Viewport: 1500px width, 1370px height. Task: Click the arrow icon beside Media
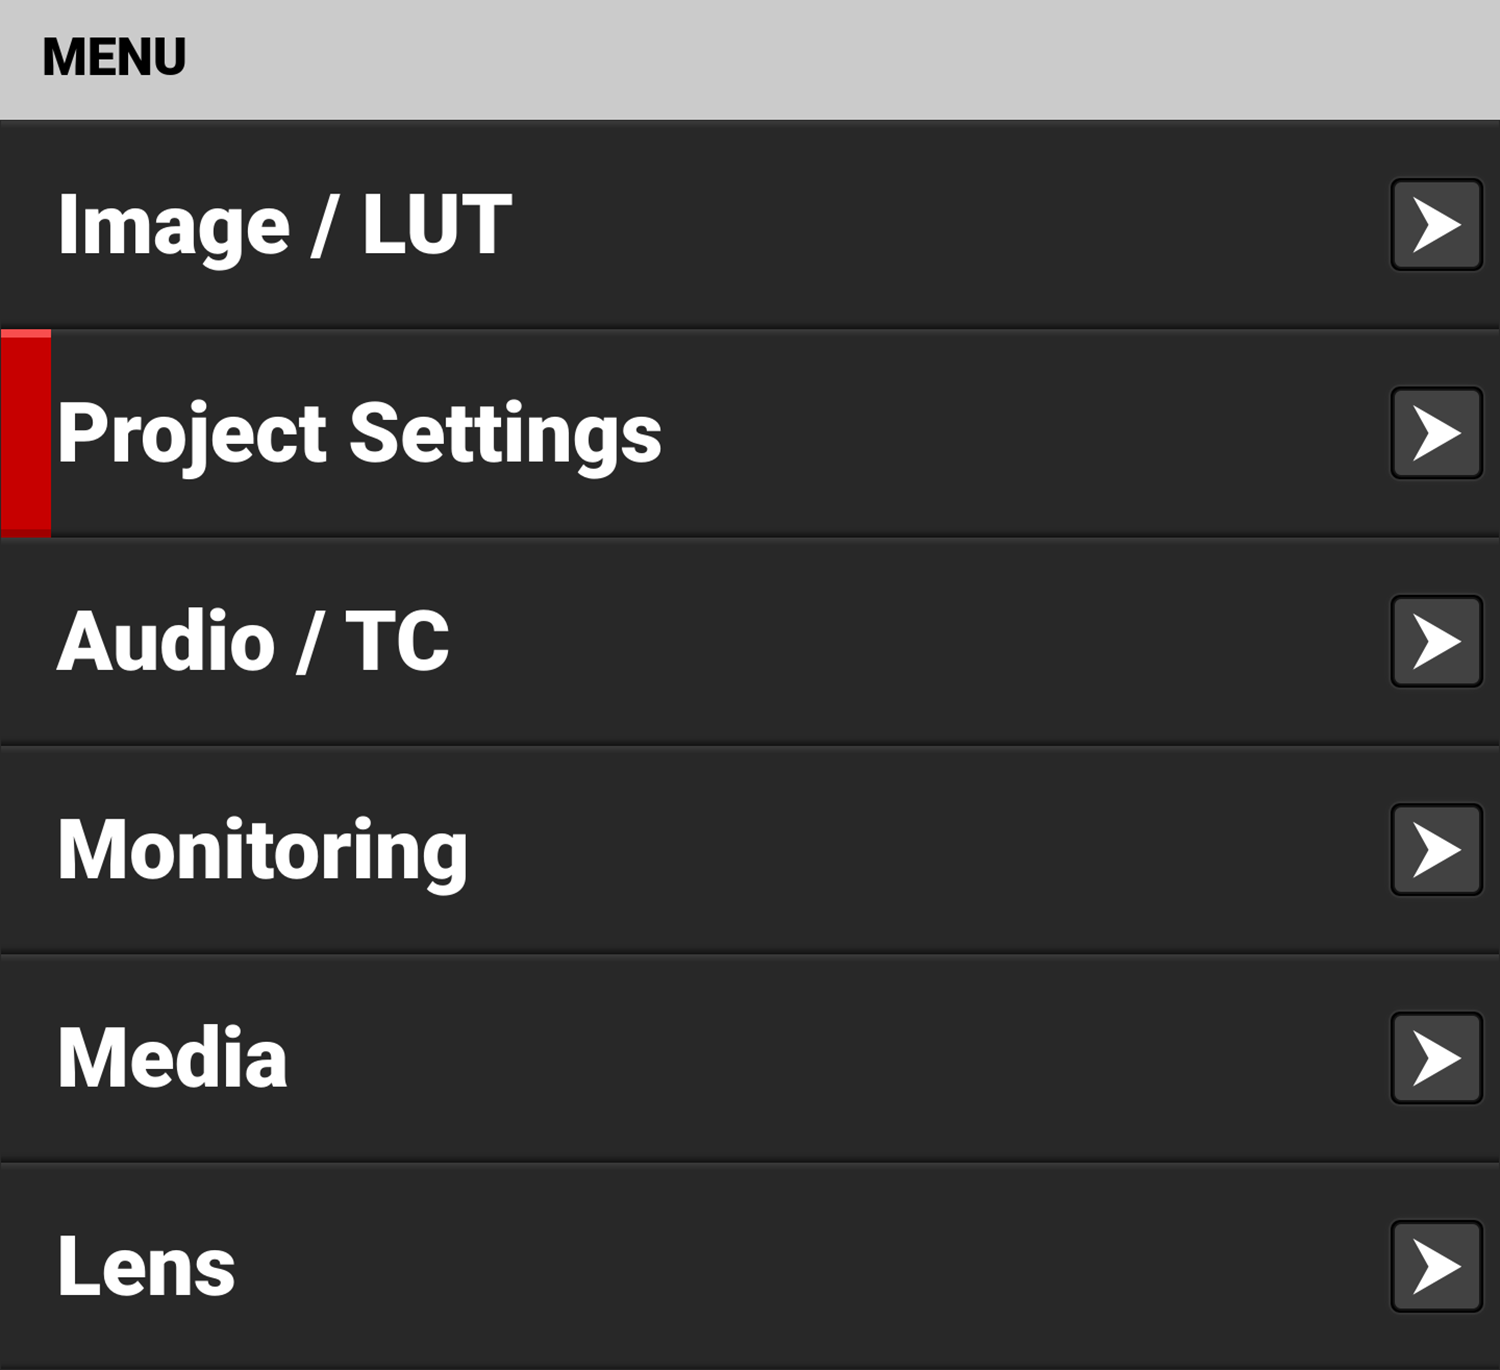point(1434,1057)
